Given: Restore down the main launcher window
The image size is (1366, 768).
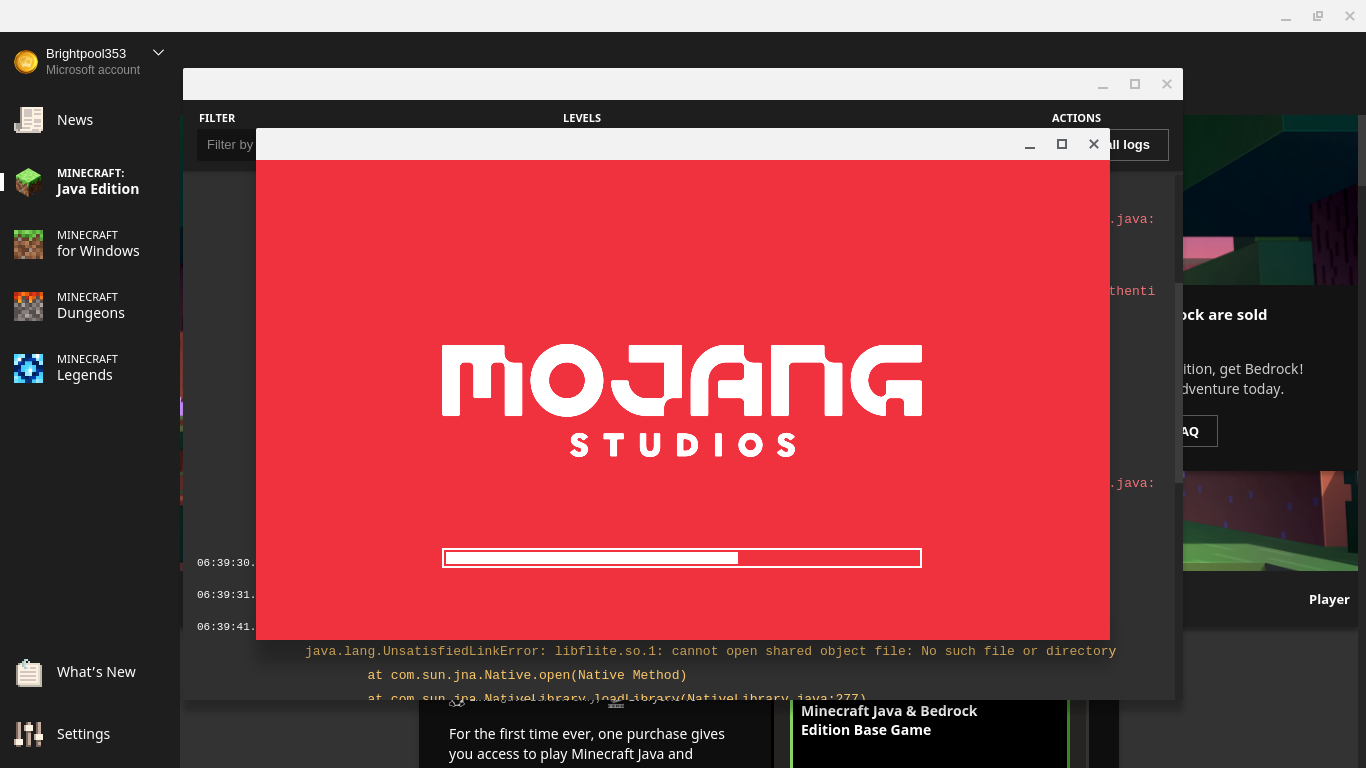Looking at the screenshot, I should [x=1318, y=16].
